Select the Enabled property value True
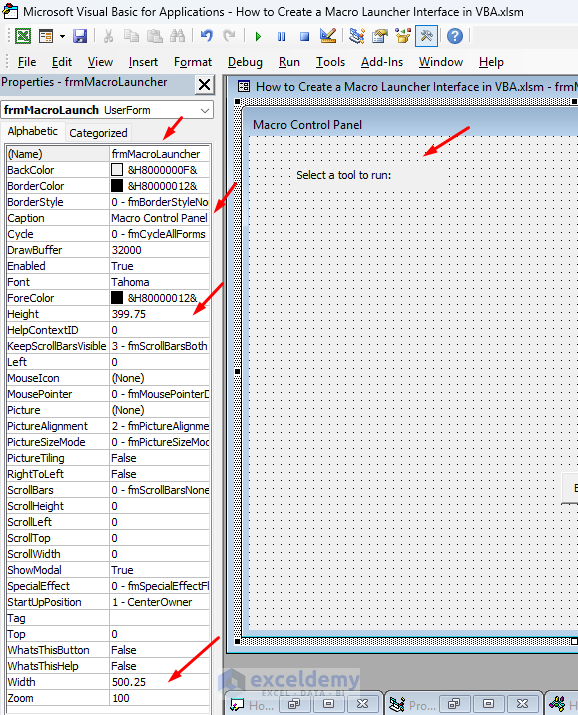The height and width of the screenshot is (715, 578). (x=160, y=266)
